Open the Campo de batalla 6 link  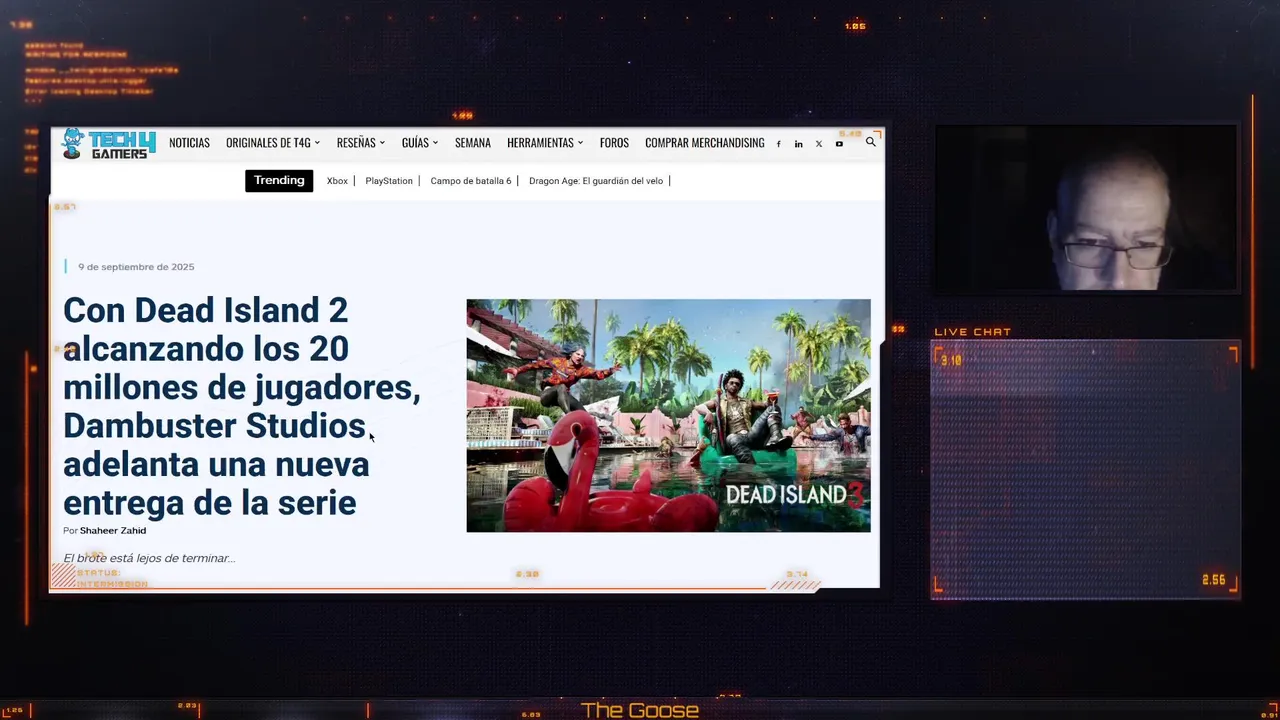(471, 181)
